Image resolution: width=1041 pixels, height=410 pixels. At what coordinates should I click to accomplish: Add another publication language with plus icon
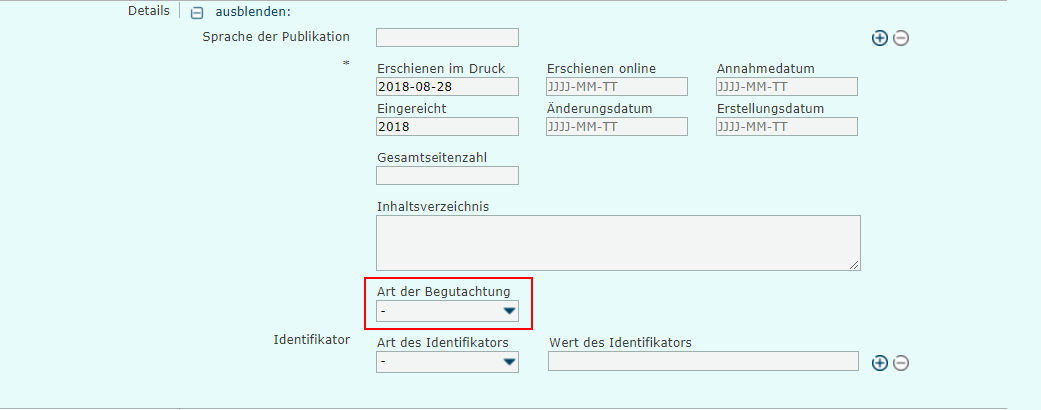click(x=880, y=38)
